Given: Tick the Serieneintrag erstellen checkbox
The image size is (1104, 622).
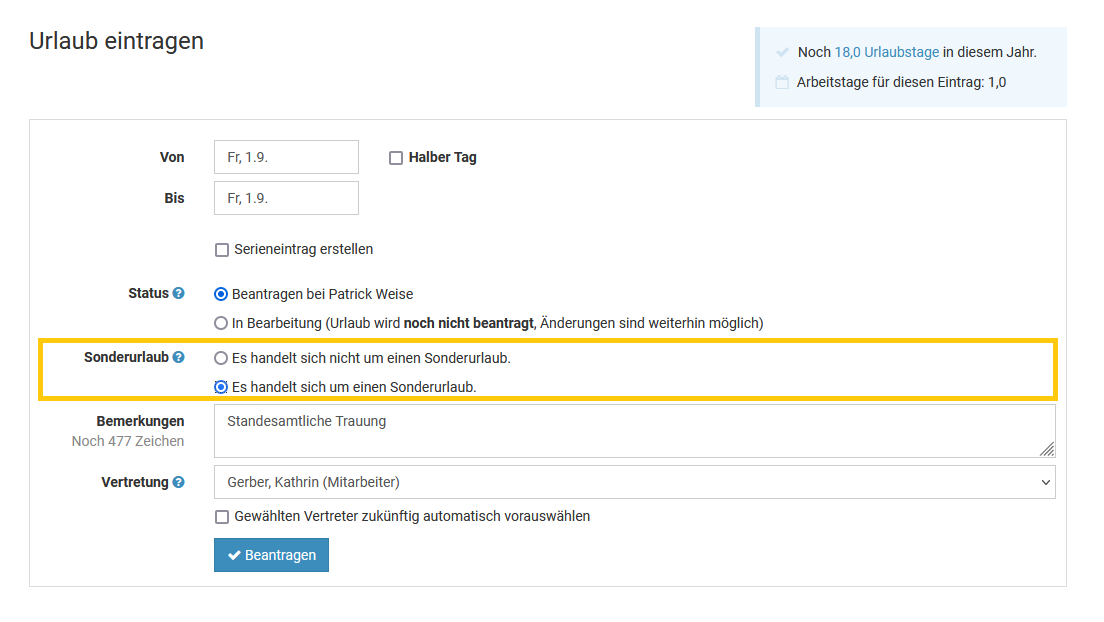Looking at the screenshot, I should (x=222, y=250).
